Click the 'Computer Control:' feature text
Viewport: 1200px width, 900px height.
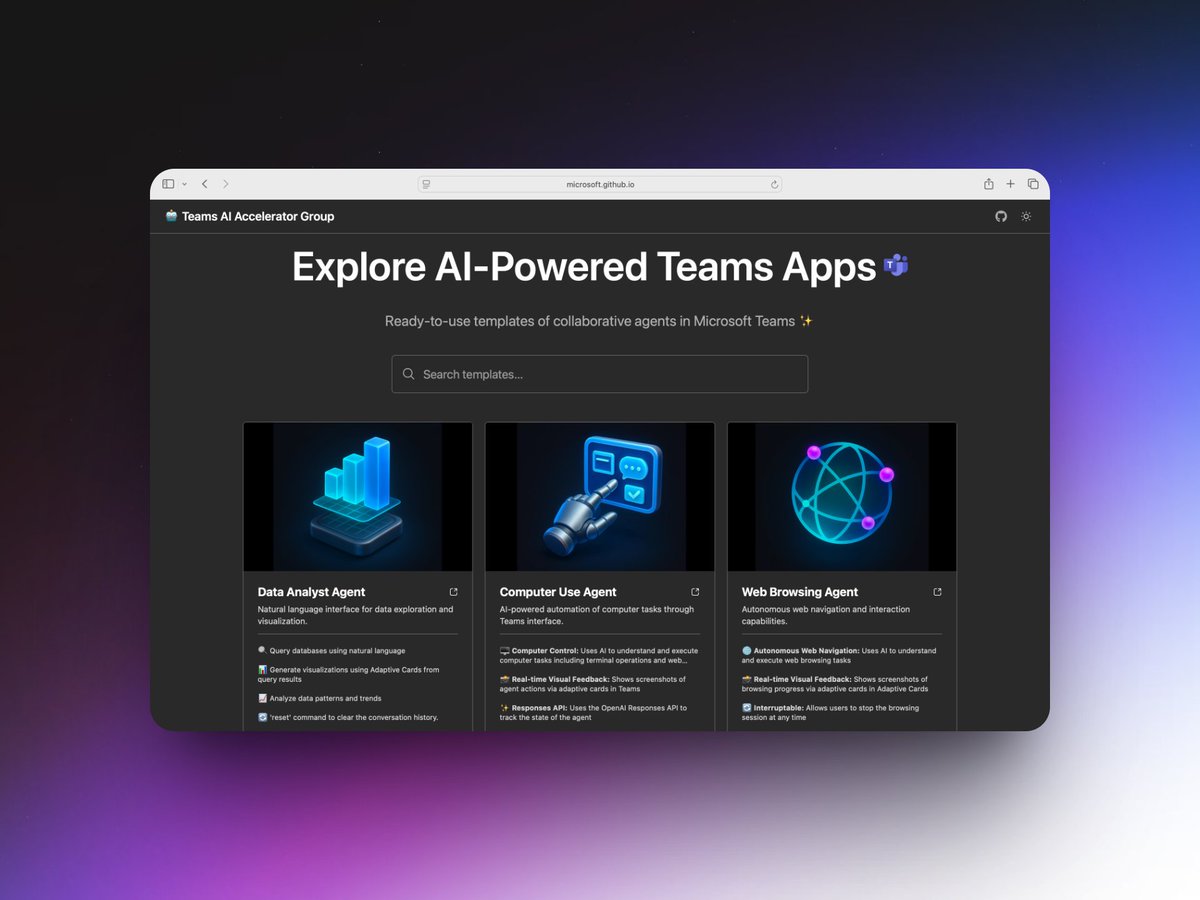545,651
